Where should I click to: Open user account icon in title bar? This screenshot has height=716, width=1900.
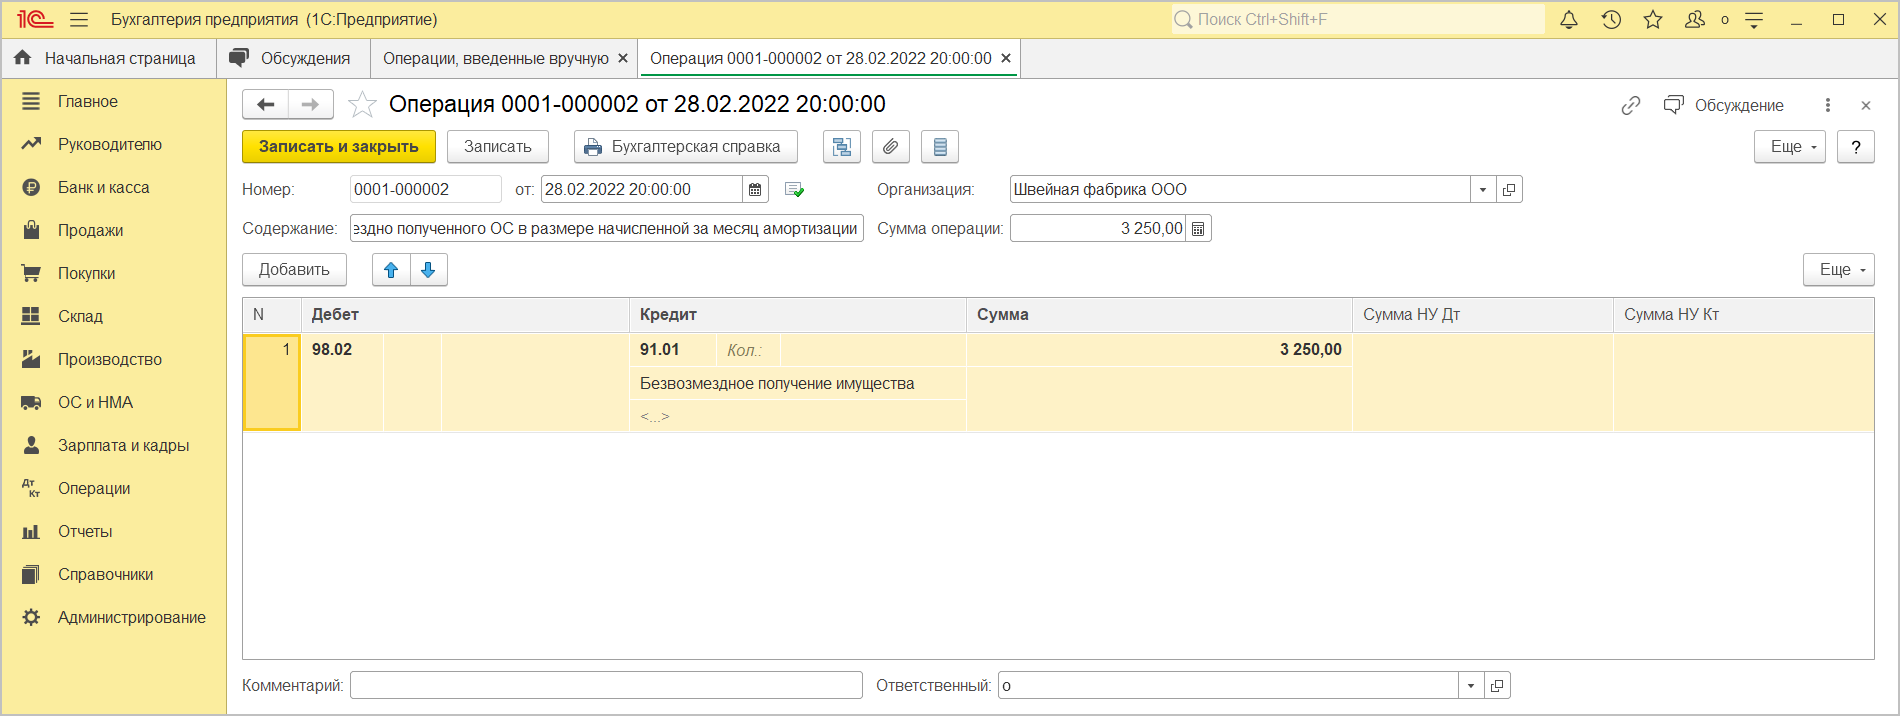[1695, 19]
